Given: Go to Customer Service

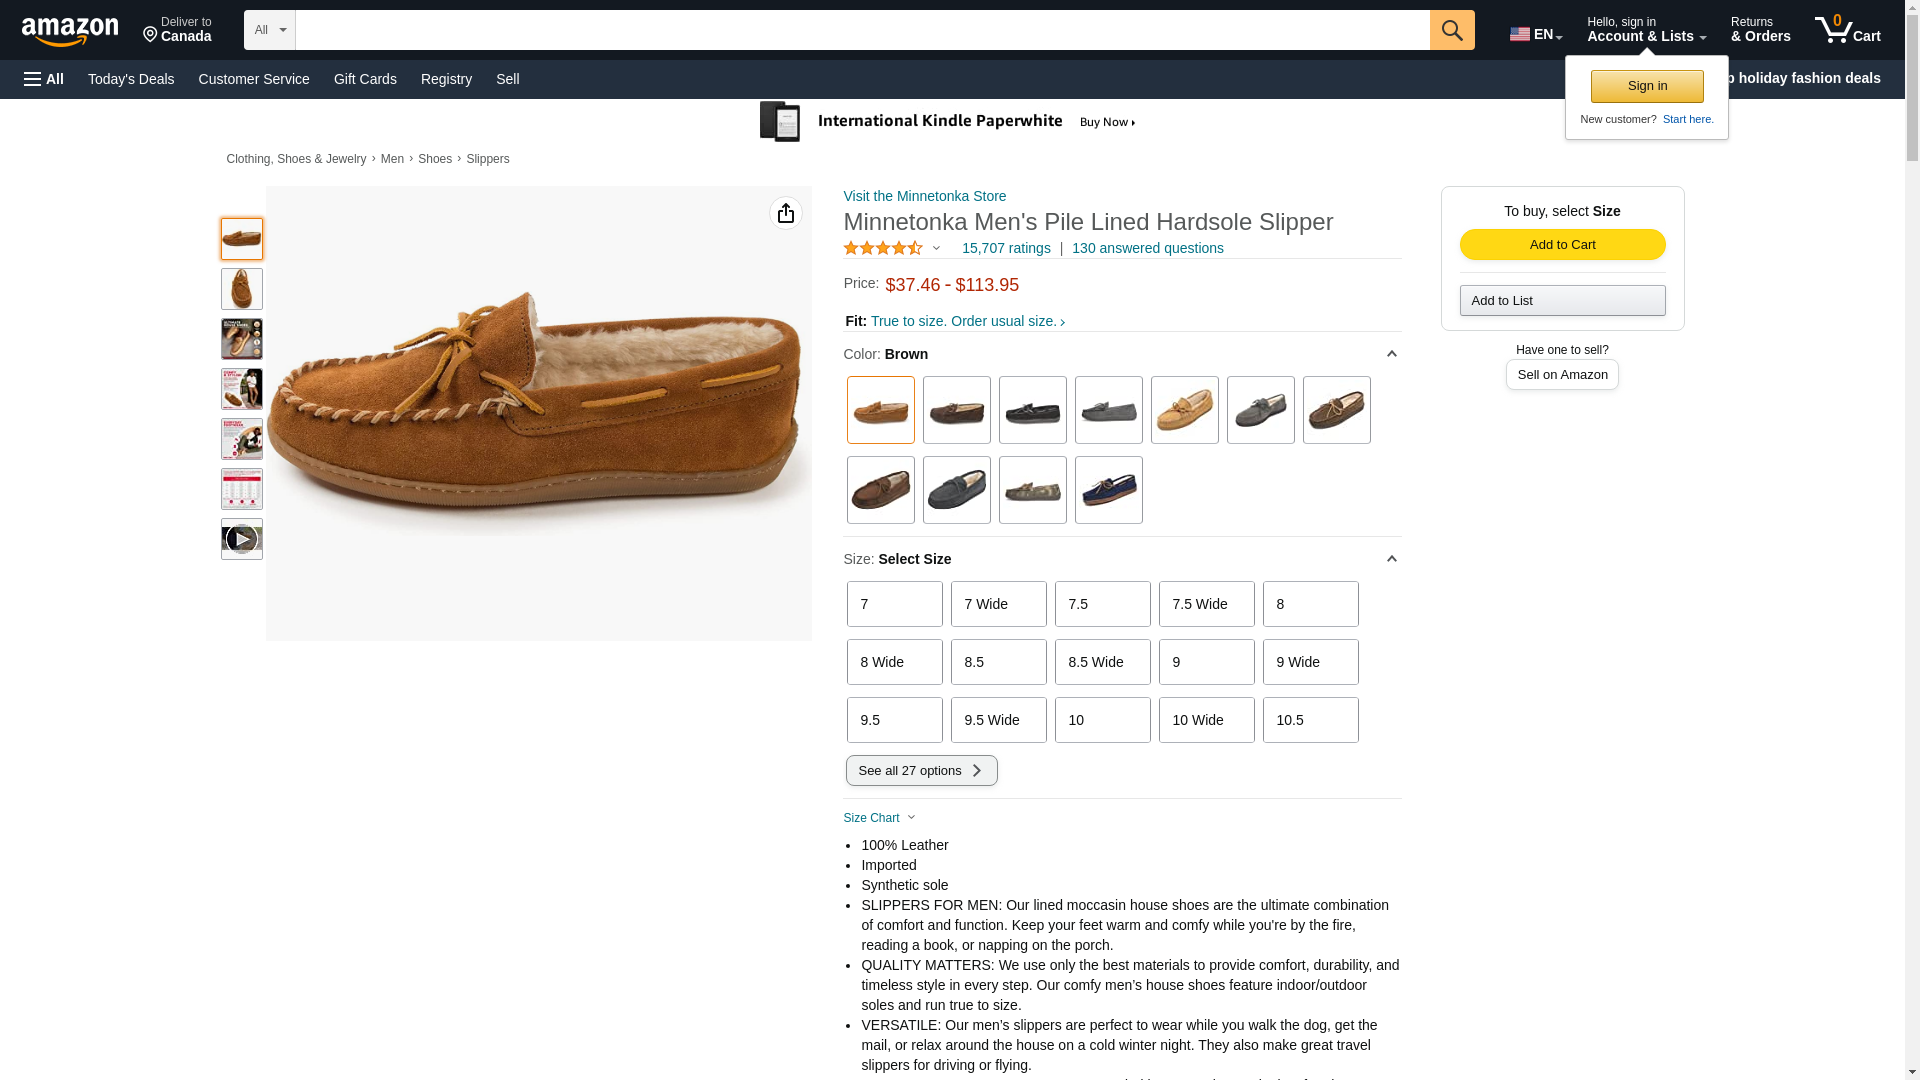Looking at the screenshot, I should (254, 79).
